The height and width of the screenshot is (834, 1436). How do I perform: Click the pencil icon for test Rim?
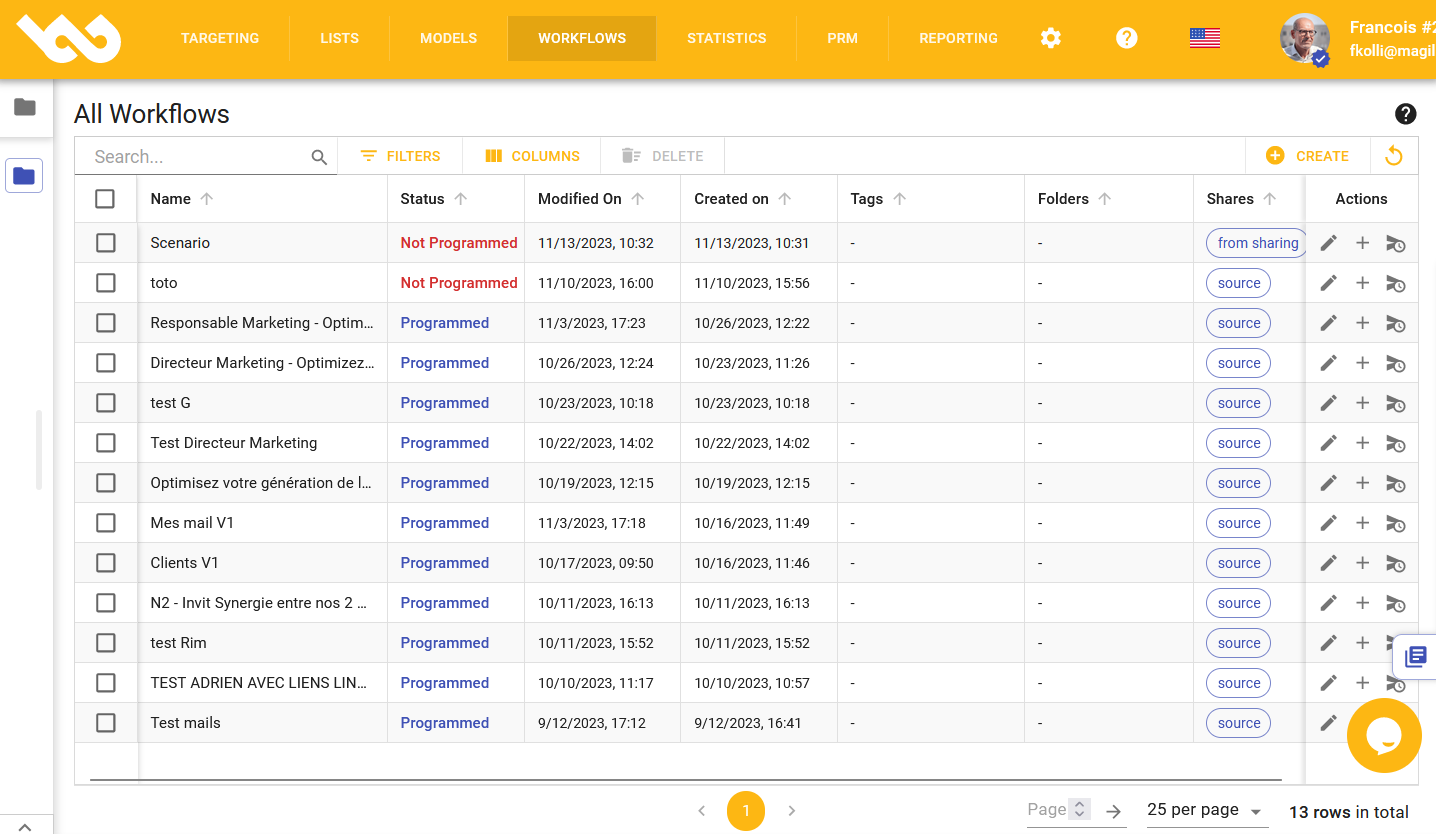pos(1328,643)
